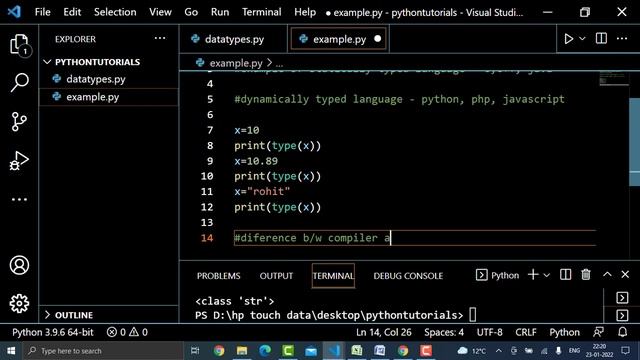Viewport: 640px width, 360px height.
Task: Open new terminal profile dropdown arrow
Action: [x=547, y=275]
